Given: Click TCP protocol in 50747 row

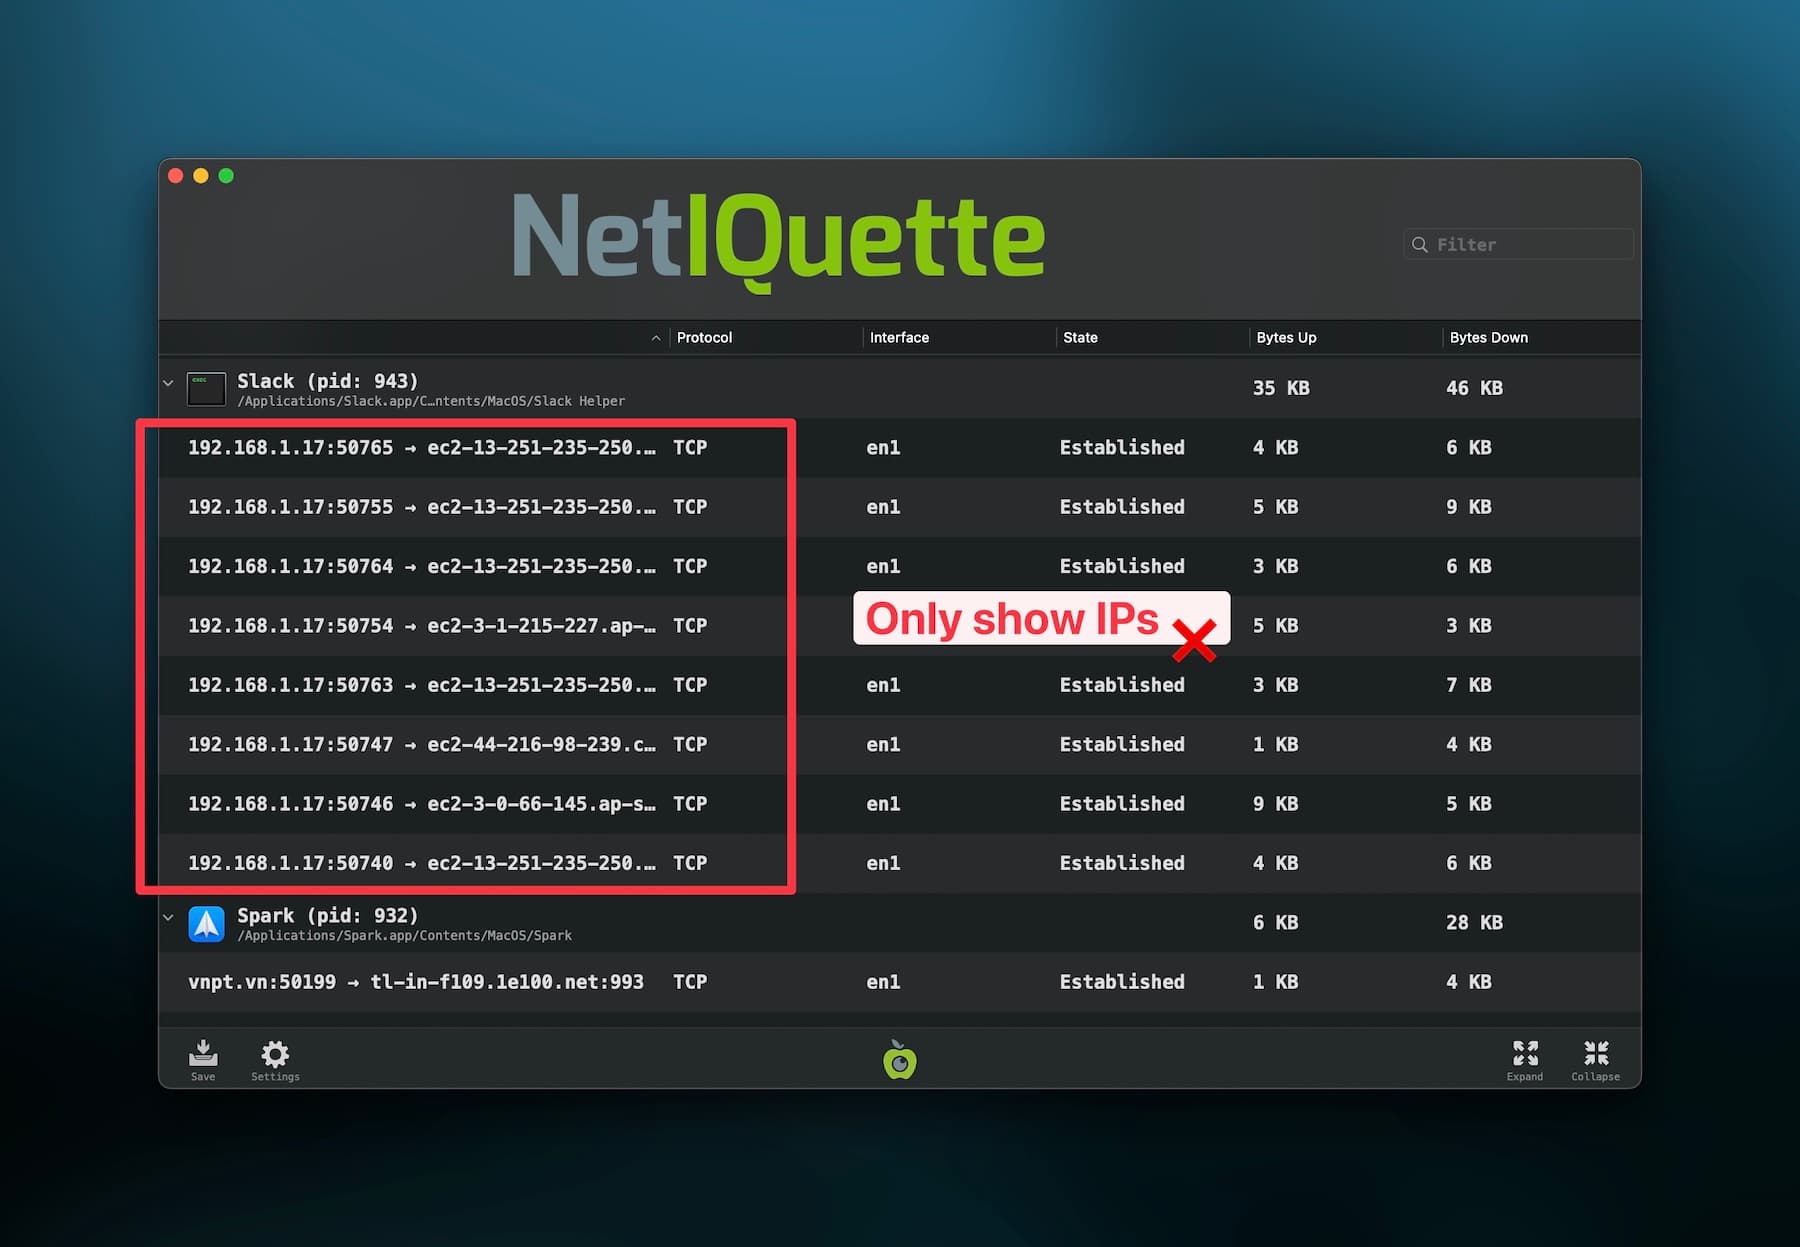Looking at the screenshot, I should pyautogui.click(x=690, y=745).
